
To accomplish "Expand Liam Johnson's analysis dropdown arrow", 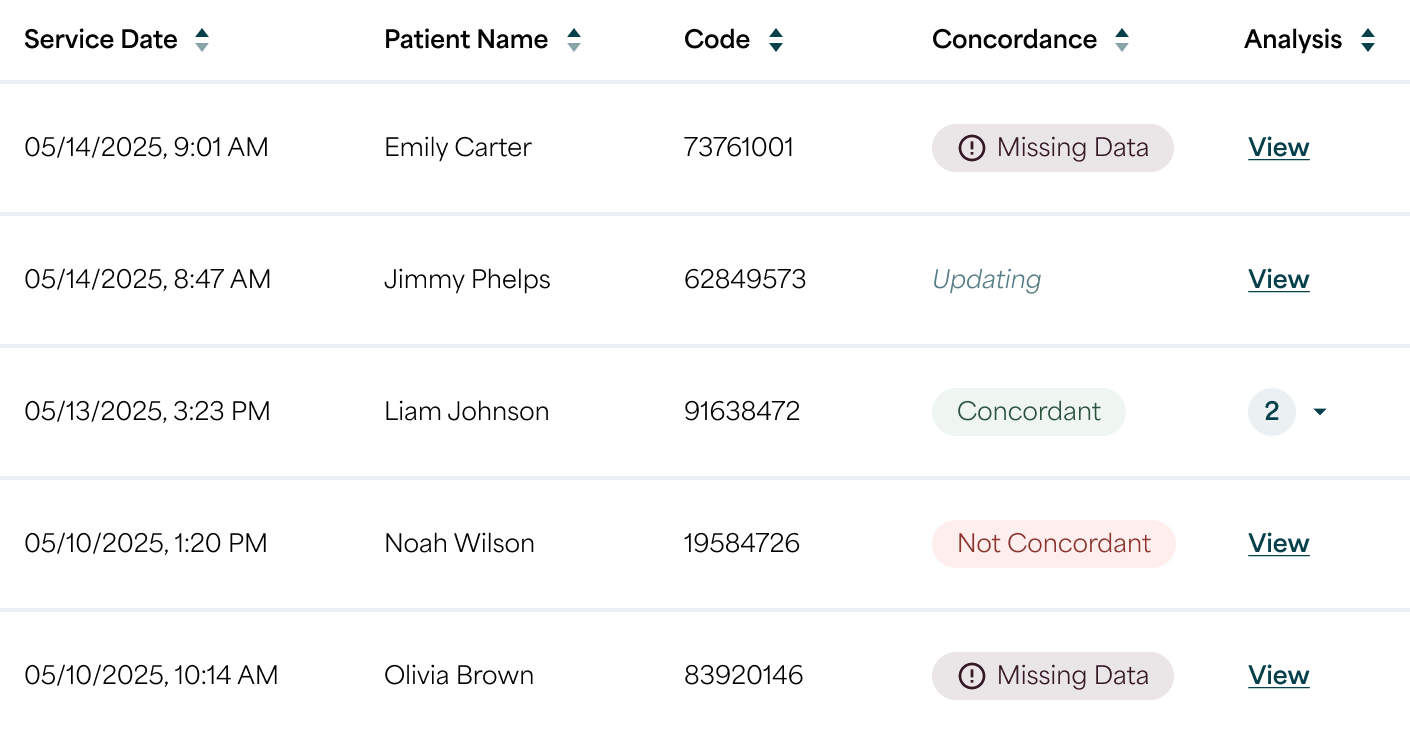I will tap(1320, 412).
